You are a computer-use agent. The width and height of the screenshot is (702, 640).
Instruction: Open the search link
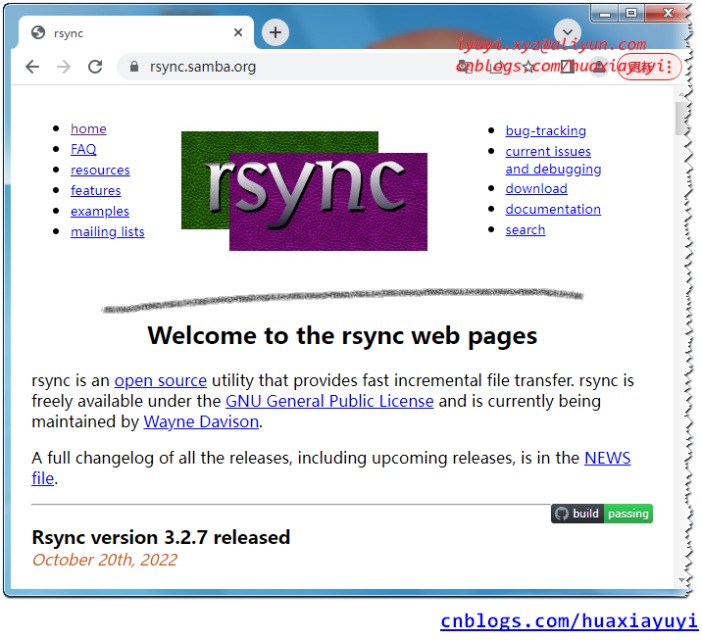click(x=525, y=230)
